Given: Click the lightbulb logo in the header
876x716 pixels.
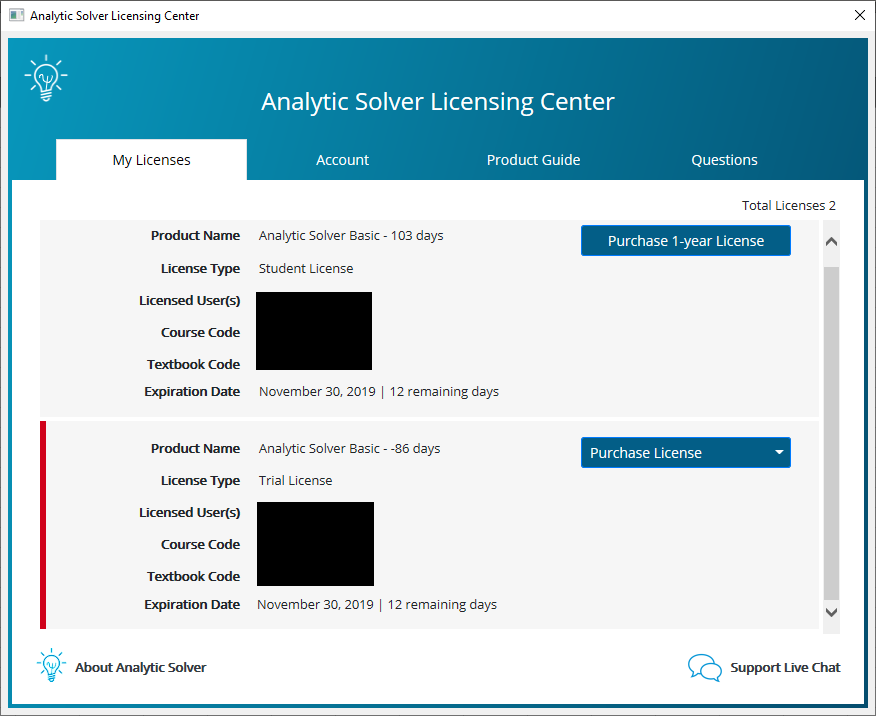Looking at the screenshot, I should (x=46, y=78).
